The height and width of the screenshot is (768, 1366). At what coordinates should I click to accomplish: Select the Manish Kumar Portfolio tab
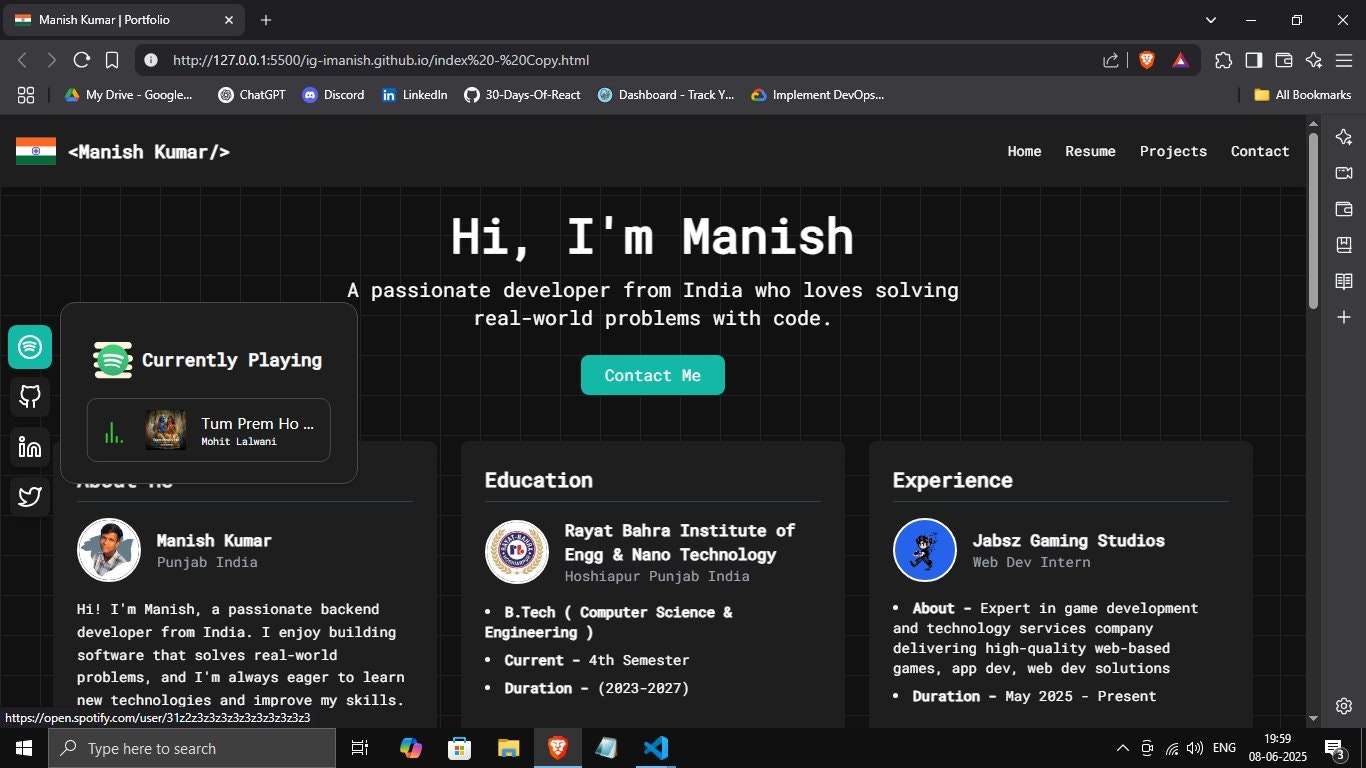124,20
